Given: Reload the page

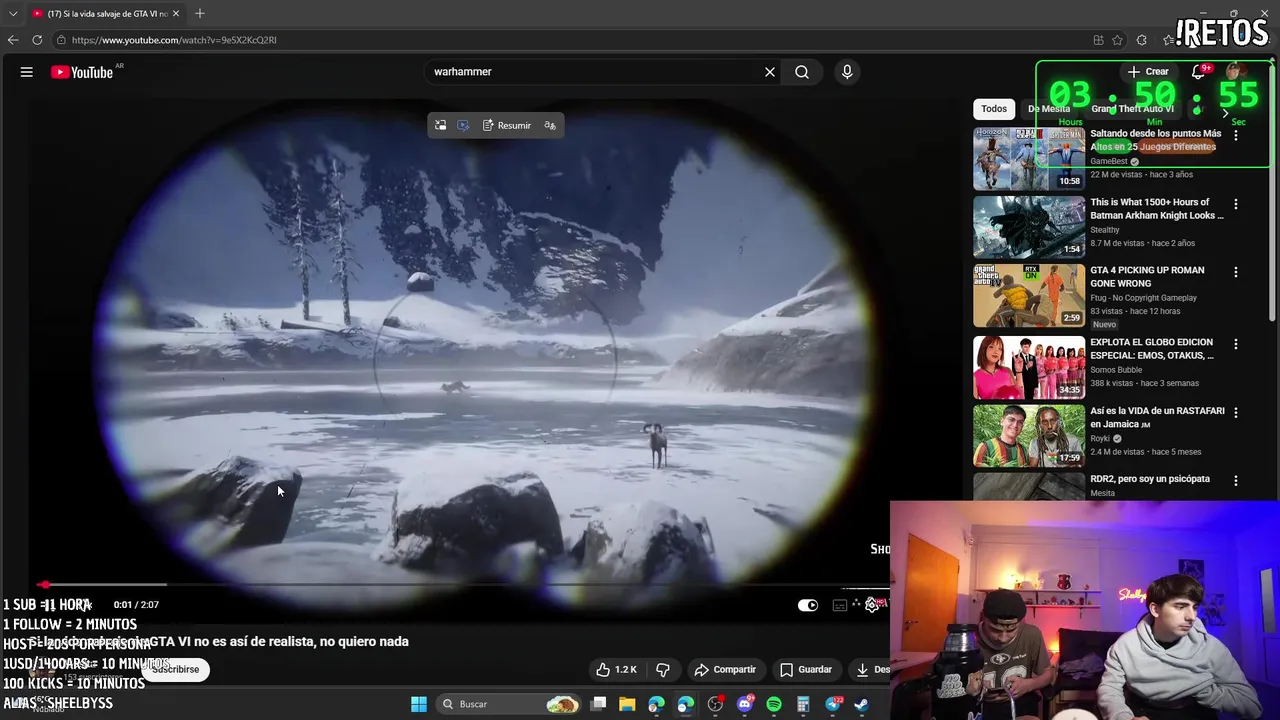Looking at the screenshot, I should coord(37,40).
